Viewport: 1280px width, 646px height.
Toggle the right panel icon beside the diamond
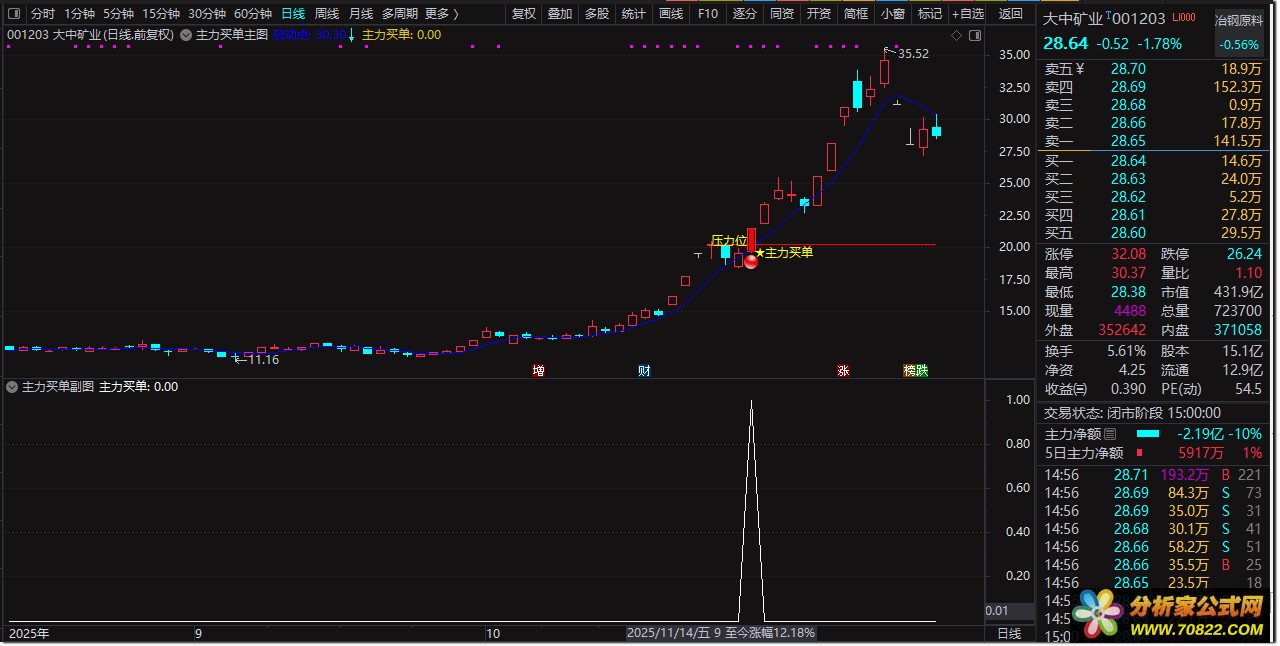pyautogui.click(x=976, y=35)
